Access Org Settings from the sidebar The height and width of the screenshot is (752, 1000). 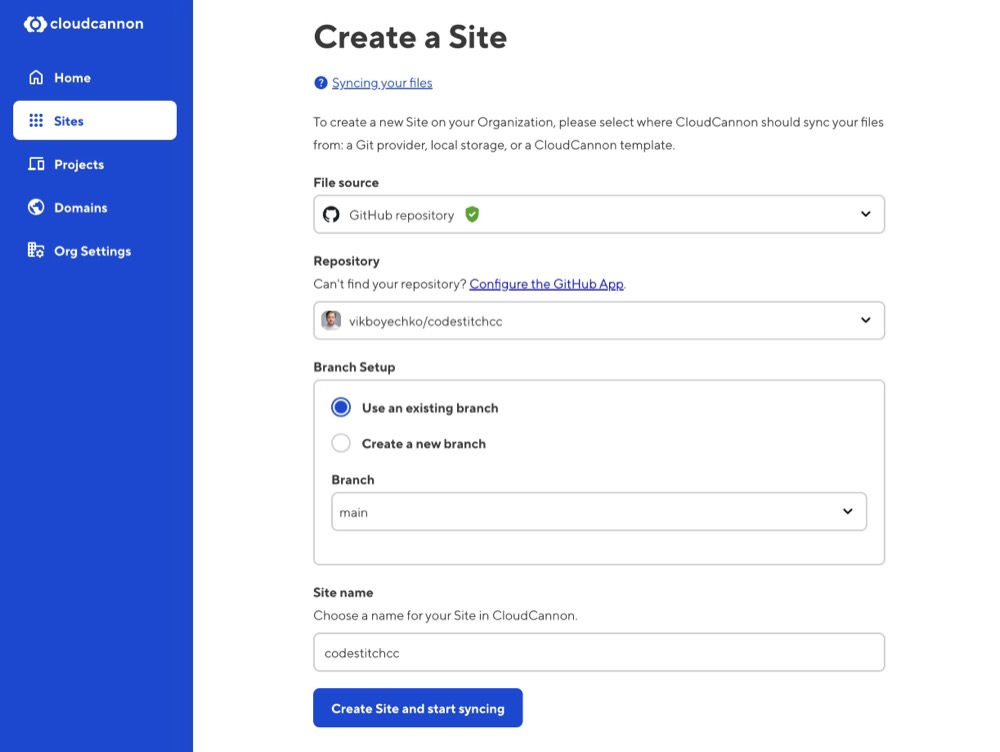pyautogui.click(x=92, y=251)
